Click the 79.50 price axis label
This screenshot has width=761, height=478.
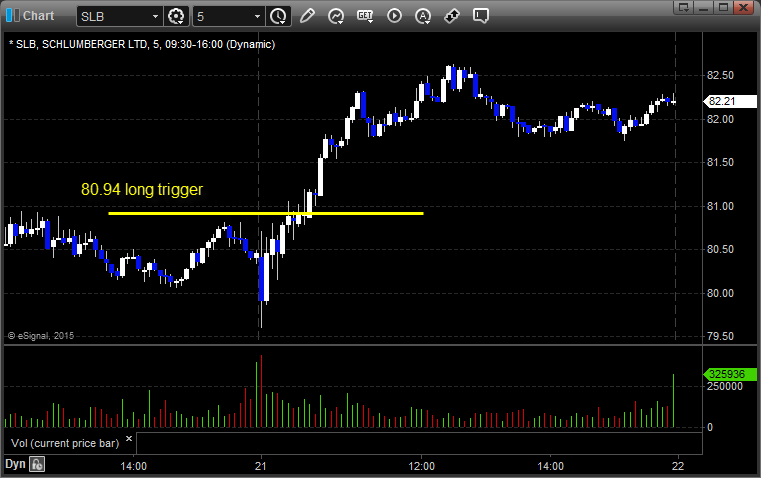720,336
